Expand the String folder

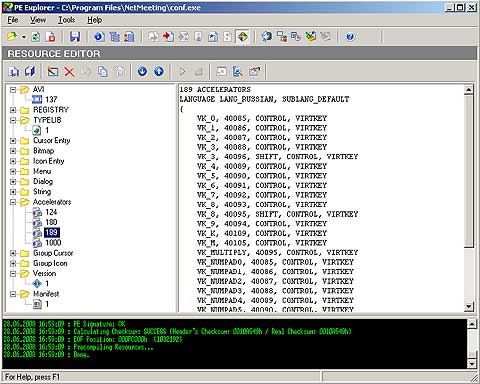point(13,192)
